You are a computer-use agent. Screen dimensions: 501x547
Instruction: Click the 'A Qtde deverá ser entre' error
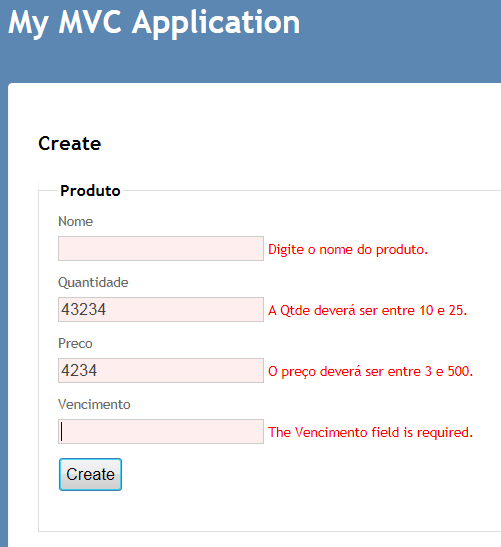(367, 310)
